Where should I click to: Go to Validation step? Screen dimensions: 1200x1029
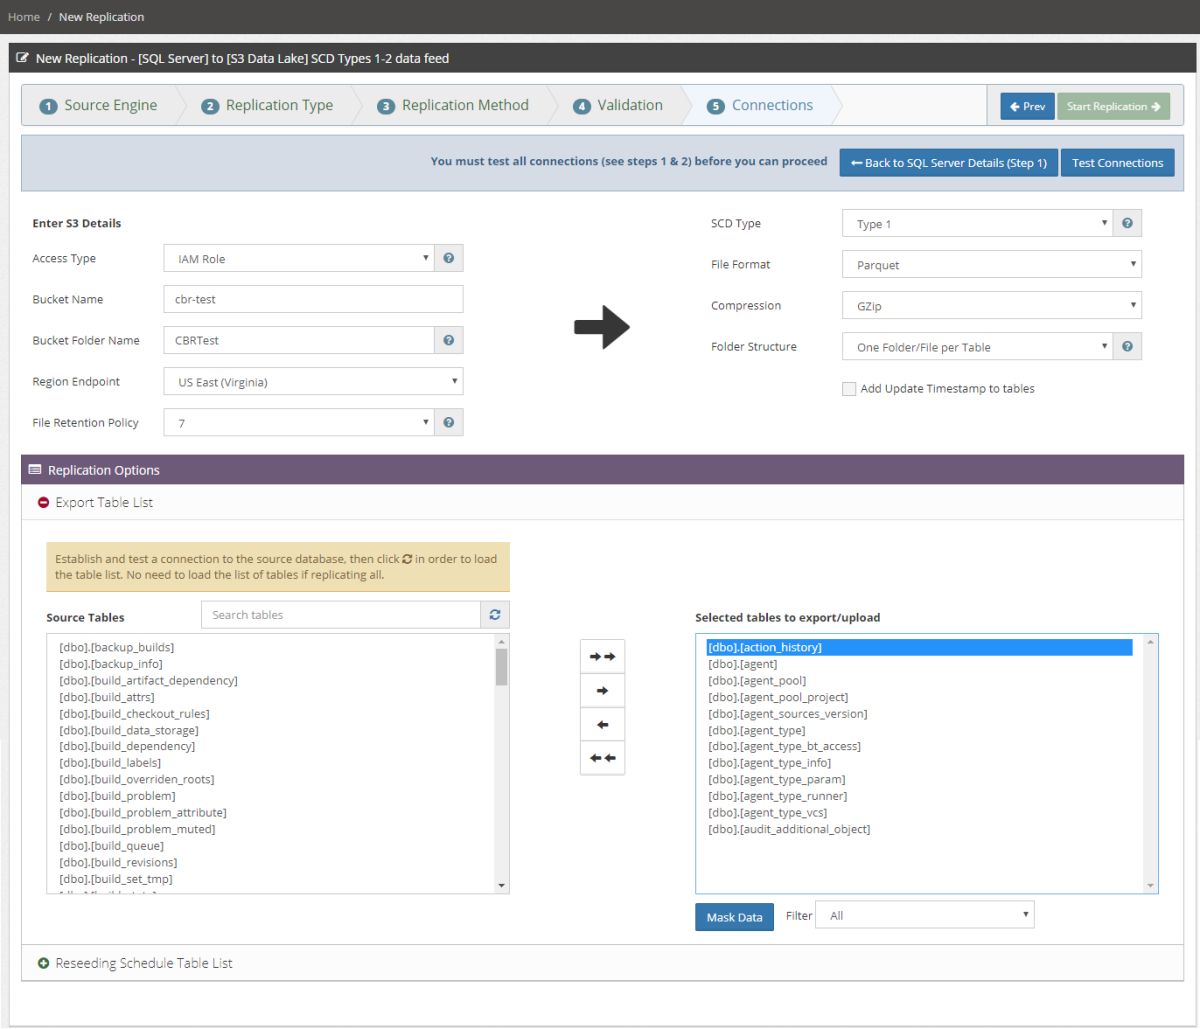(618, 105)
